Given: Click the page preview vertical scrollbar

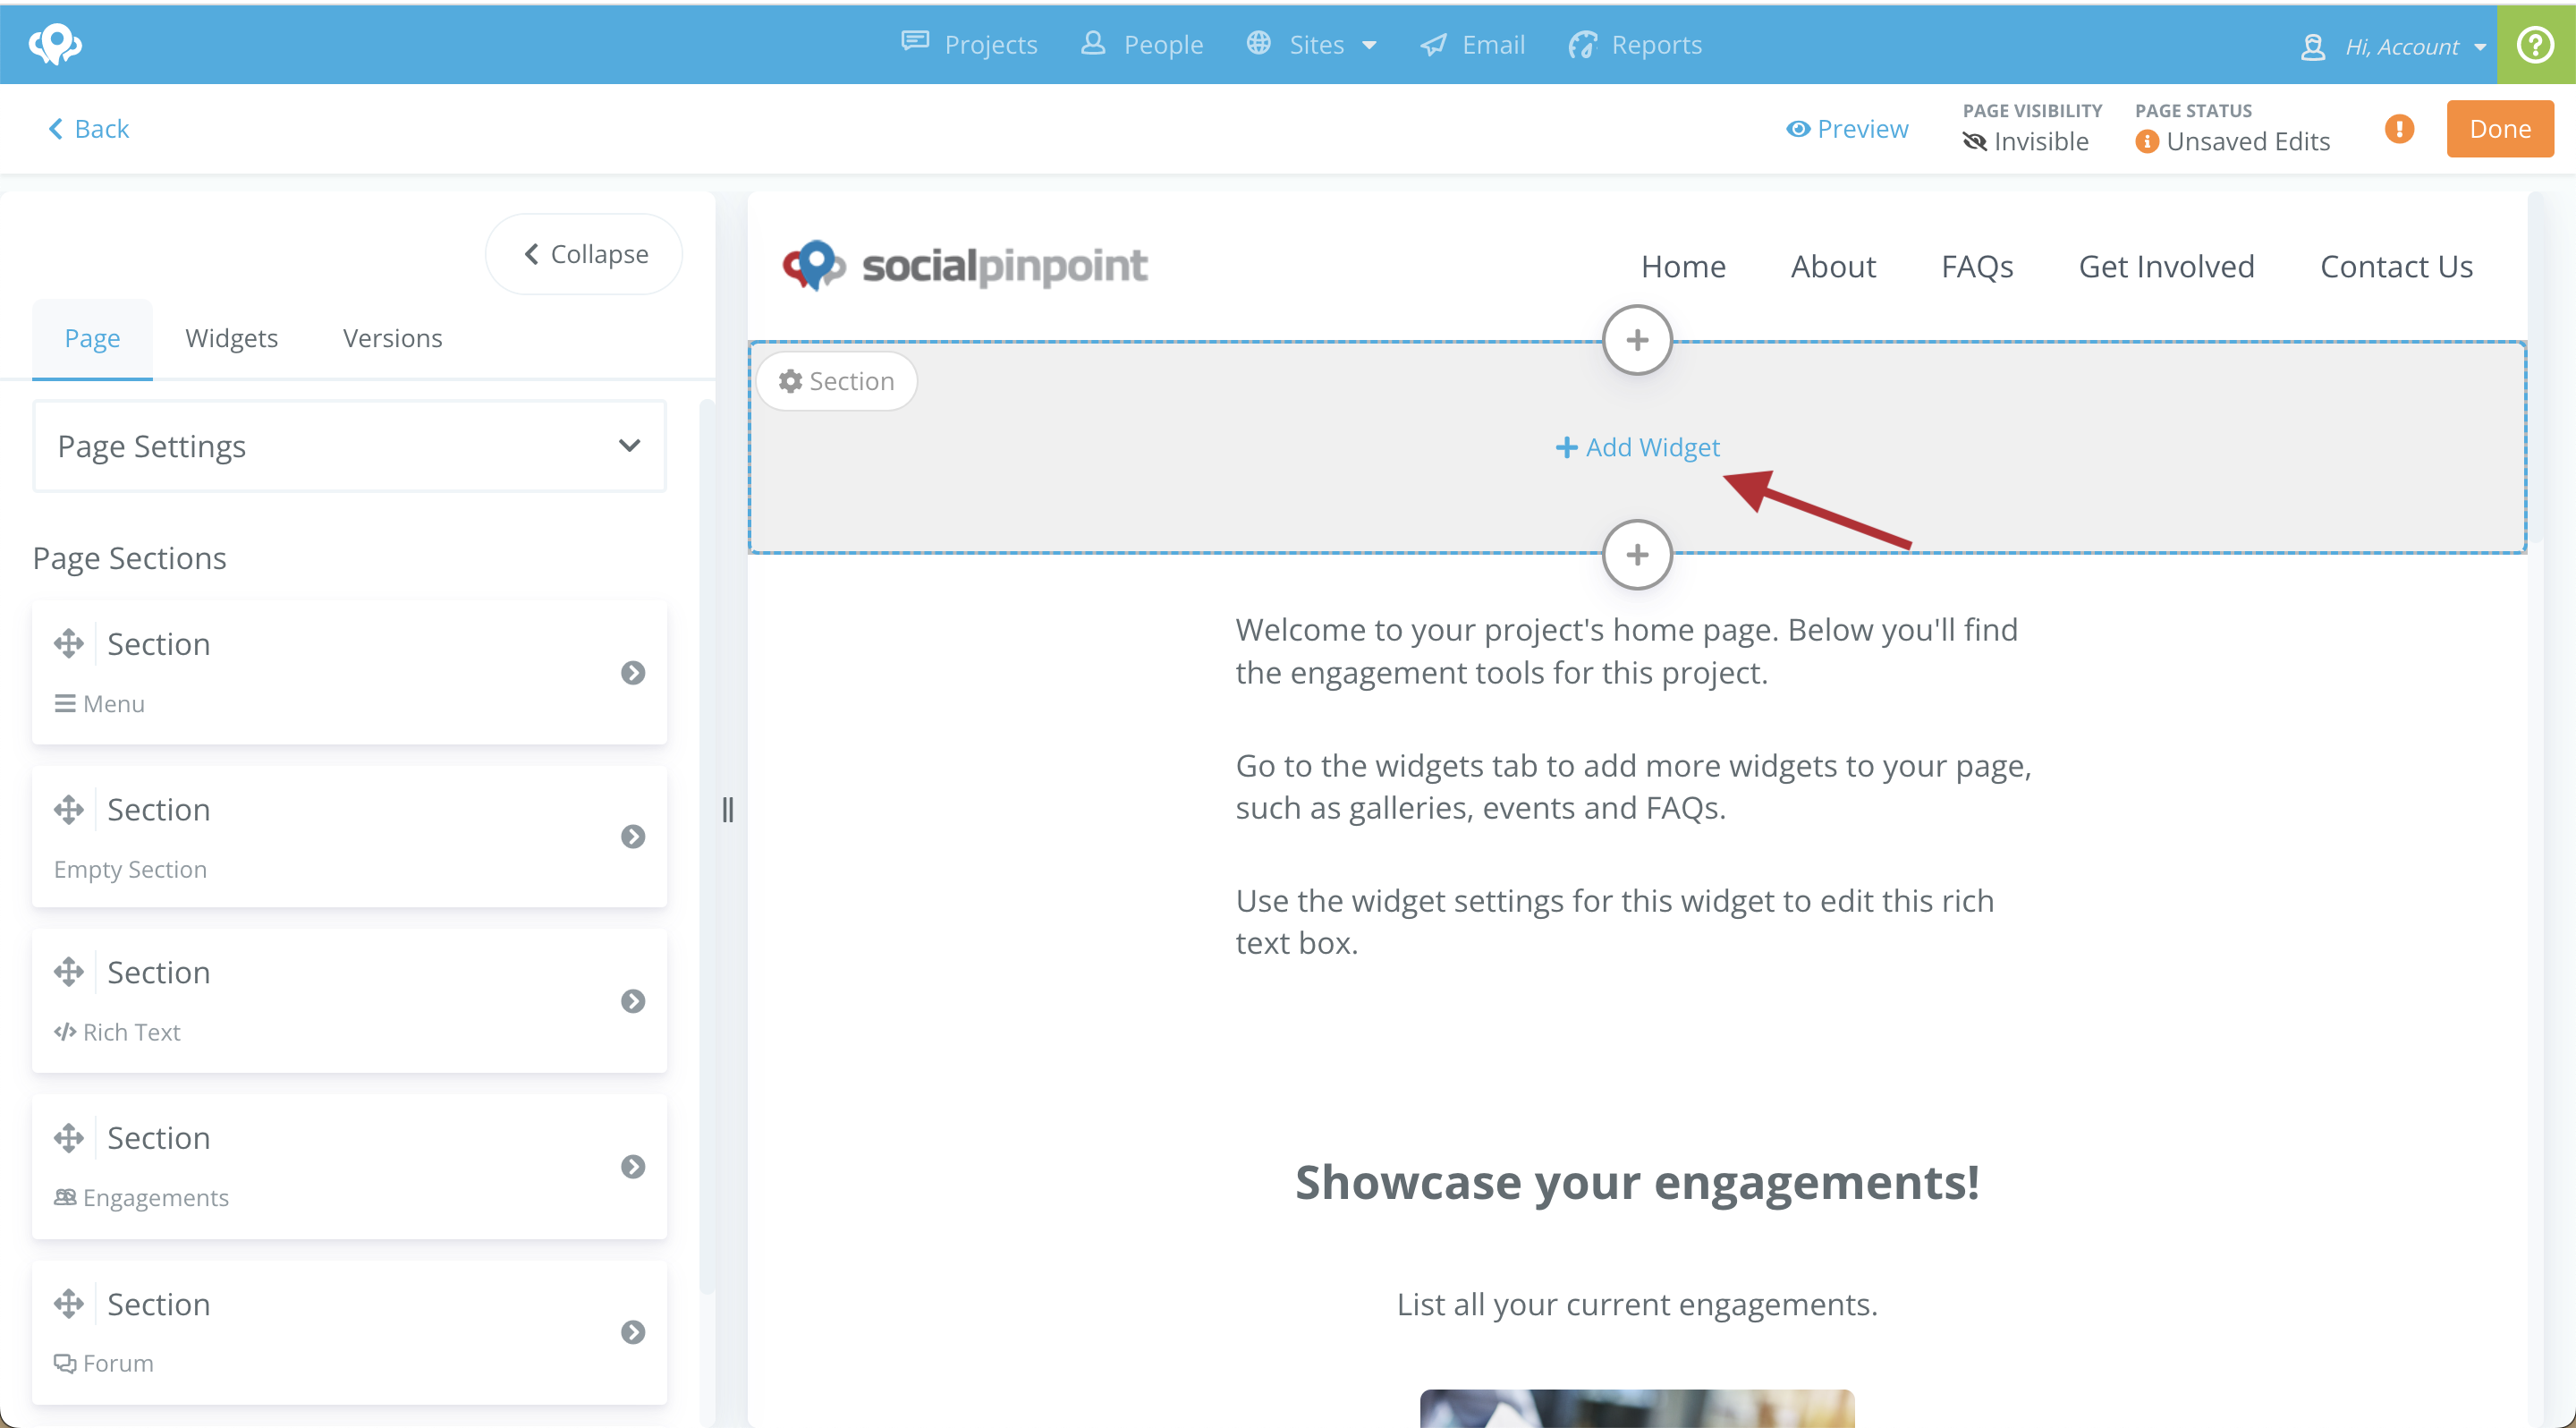Looking at the screenshot, I should (x=2536, y=366).
